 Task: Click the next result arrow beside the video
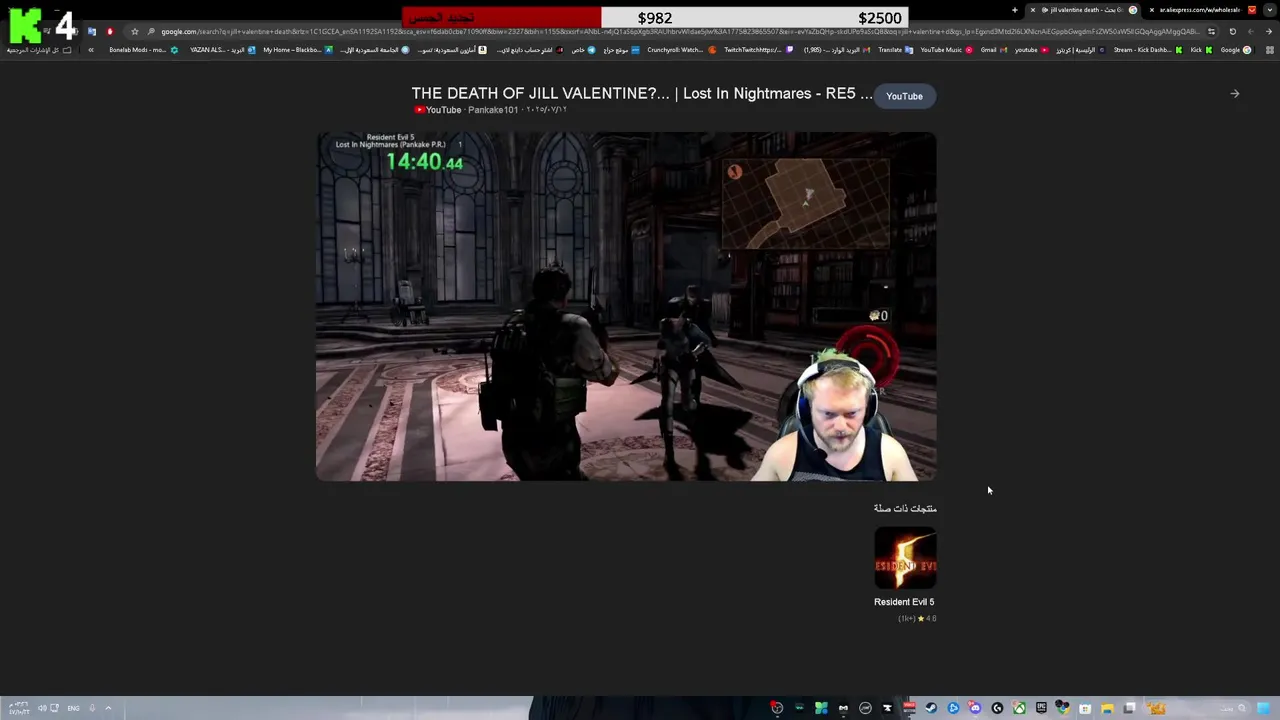(1234, 94)
